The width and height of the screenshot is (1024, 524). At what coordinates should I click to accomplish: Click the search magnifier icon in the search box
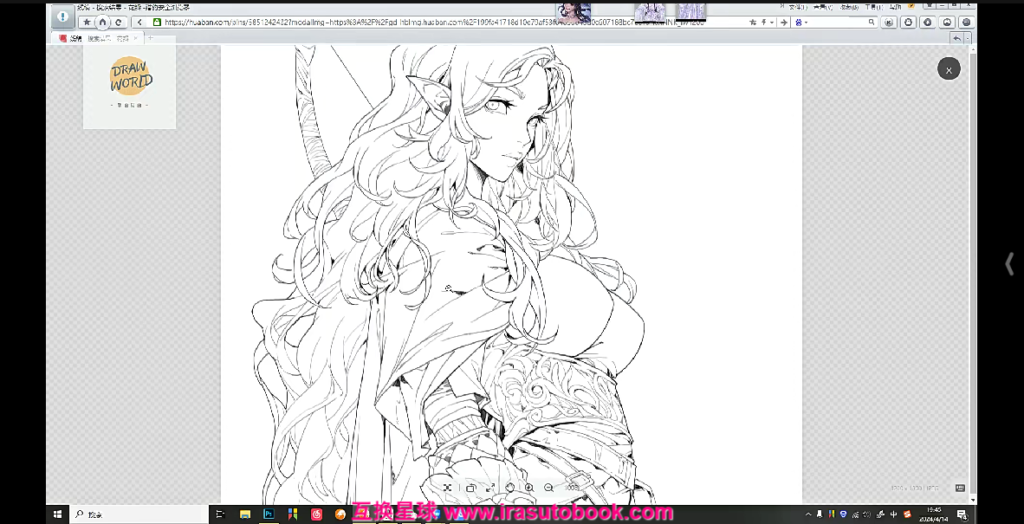pos(871,22)
